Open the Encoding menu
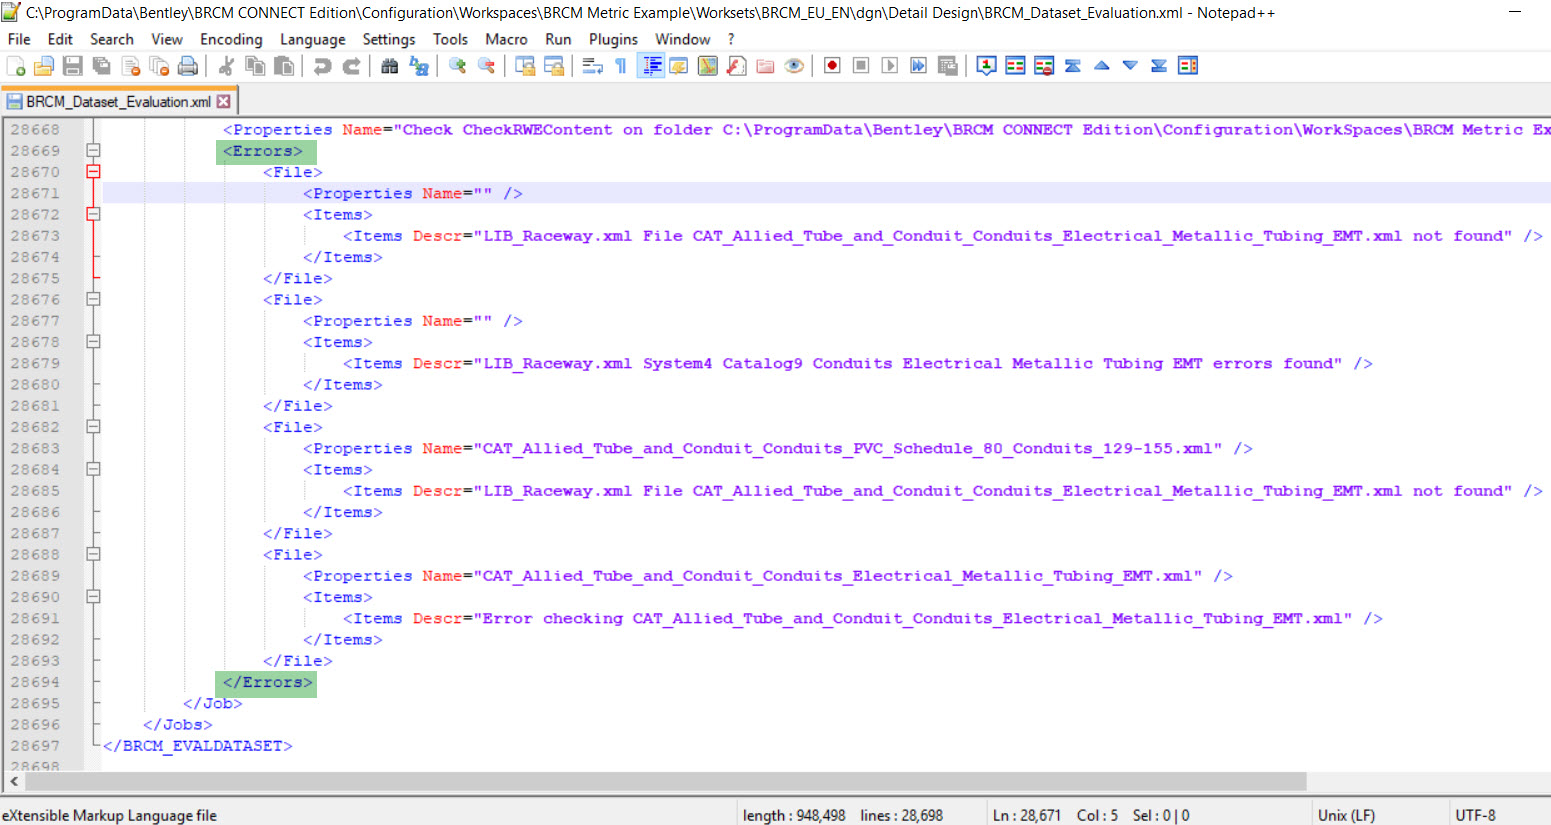Image resolution: width=1551 pixels, height=825 pixels. 231,39
